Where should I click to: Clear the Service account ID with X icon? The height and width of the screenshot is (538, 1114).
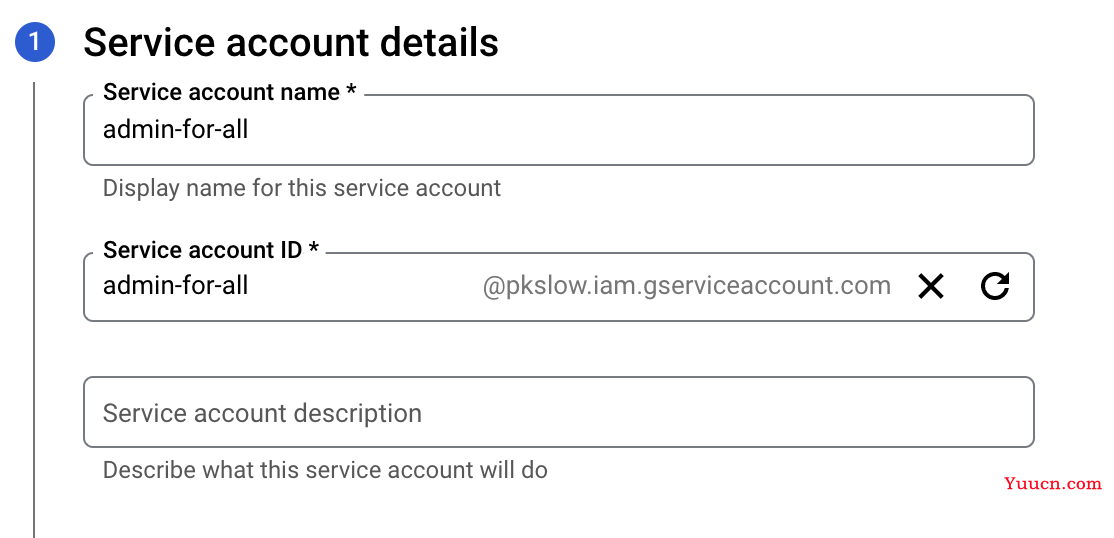(x=931, y=286)
